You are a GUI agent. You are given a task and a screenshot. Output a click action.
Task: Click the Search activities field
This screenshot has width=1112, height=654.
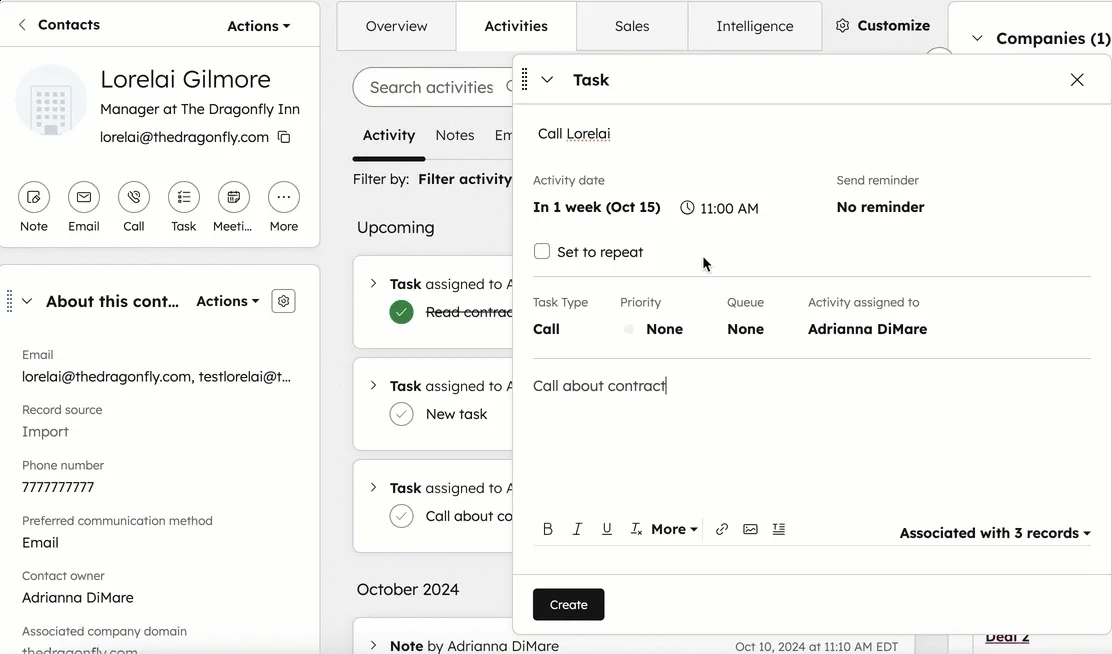point(433,87)
